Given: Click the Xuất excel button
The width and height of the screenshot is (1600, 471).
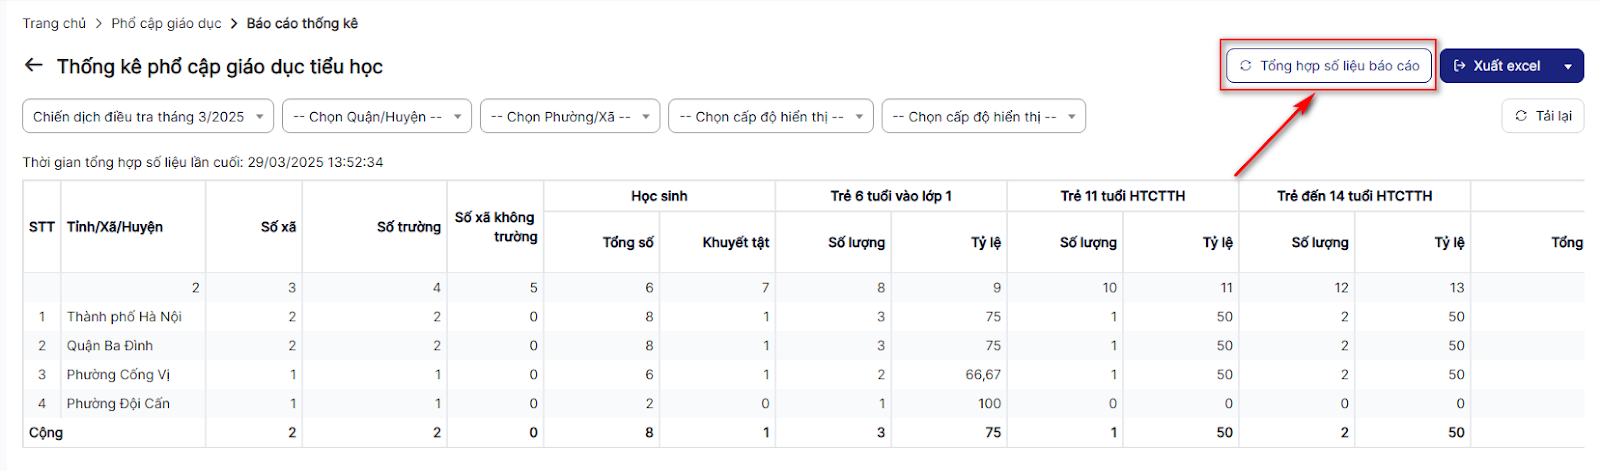Looking at the screenshot, I should click(1497, 66).
